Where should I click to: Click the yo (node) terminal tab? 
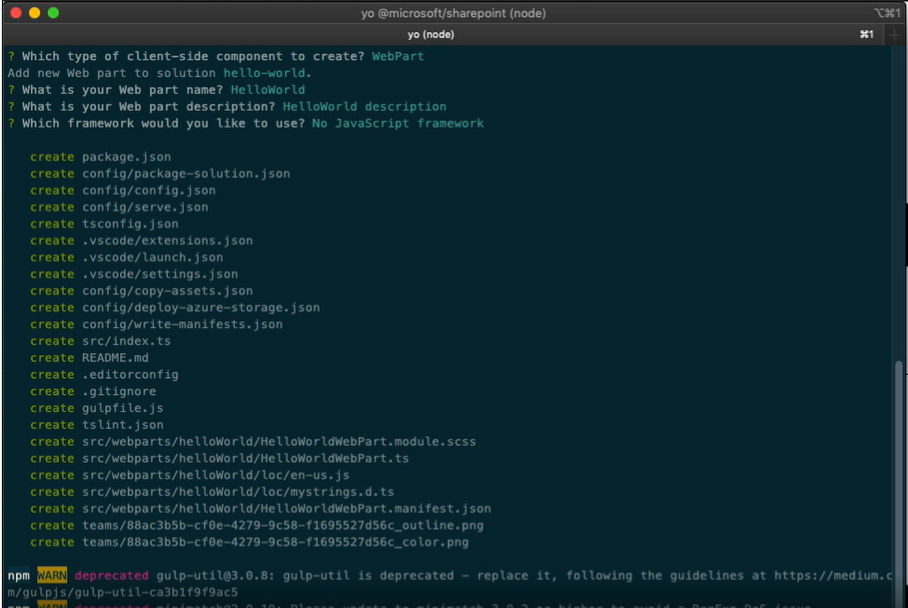[431, 35]
